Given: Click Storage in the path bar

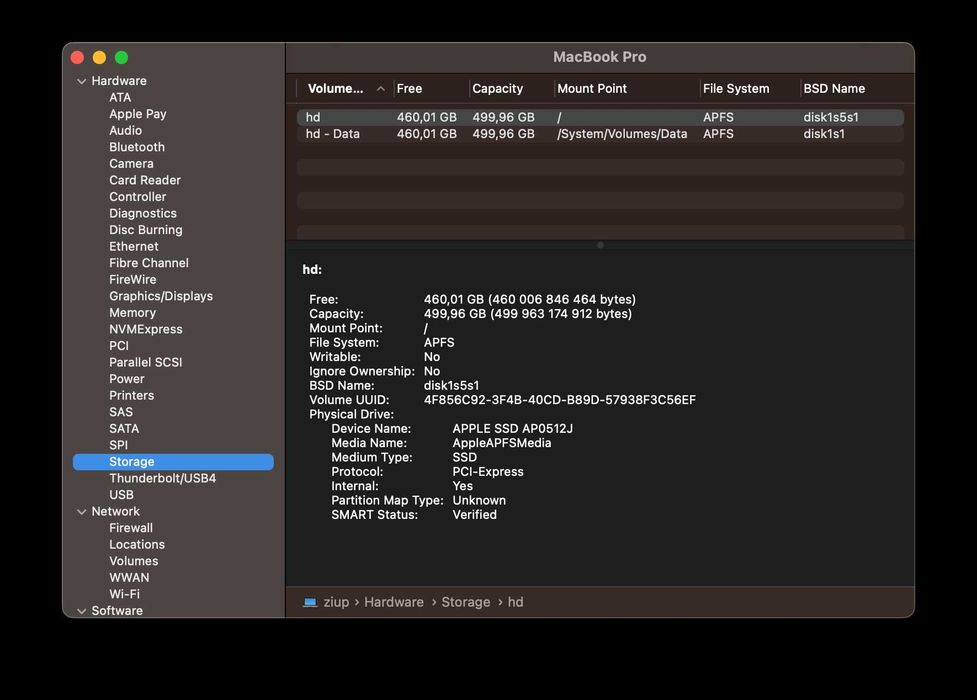Looking at the screenshot, I should (465, 602).
